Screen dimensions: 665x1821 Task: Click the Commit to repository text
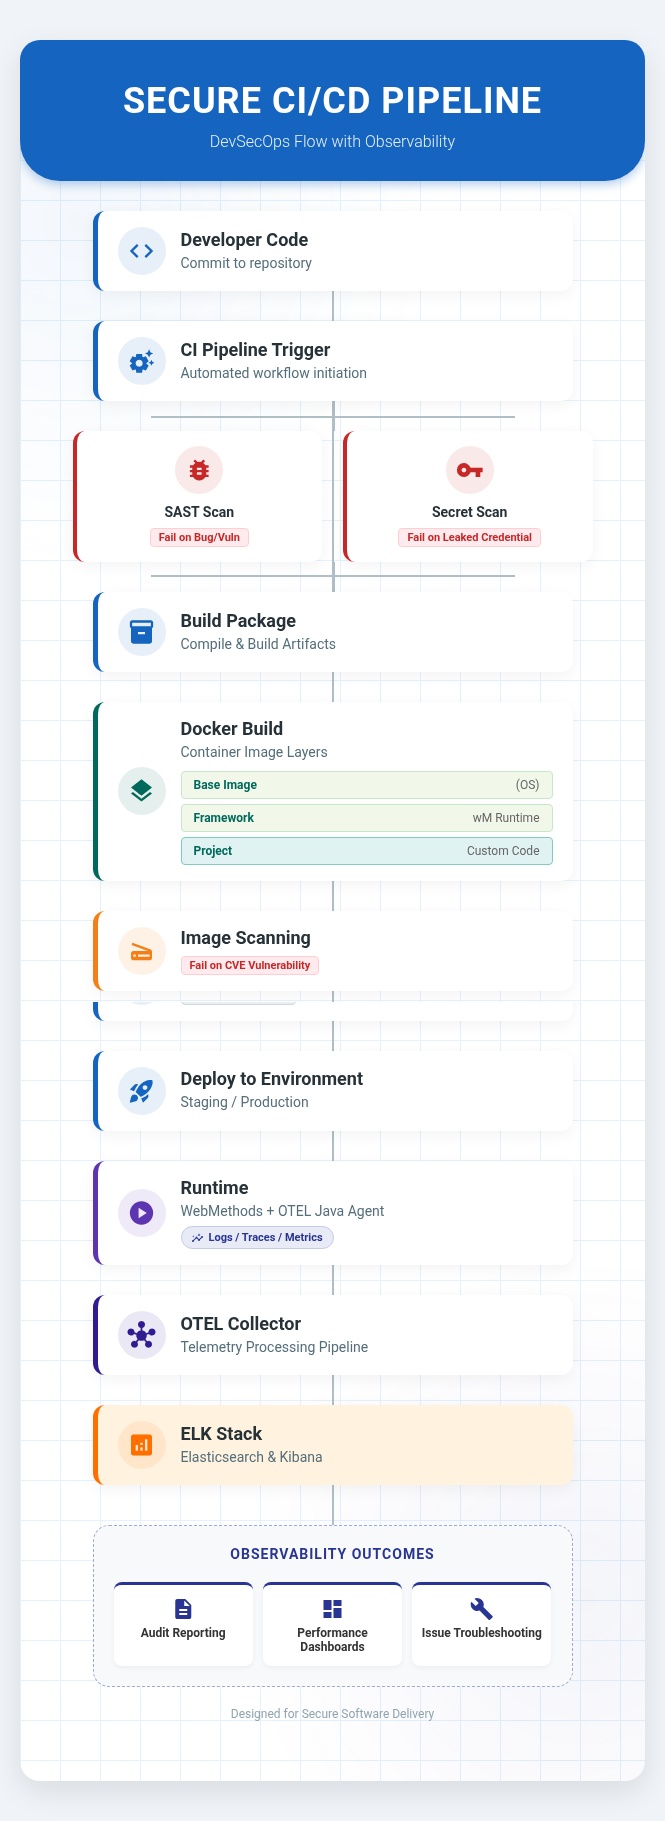tap(246, 263)
